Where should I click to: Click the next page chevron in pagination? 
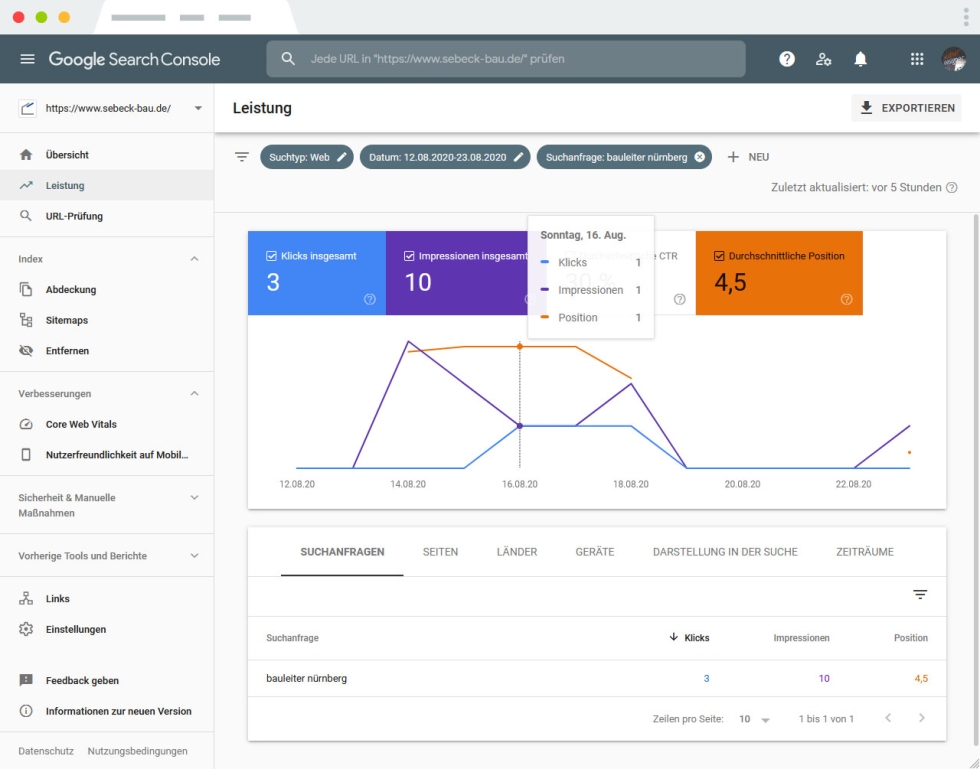click(x=921, y=718)
